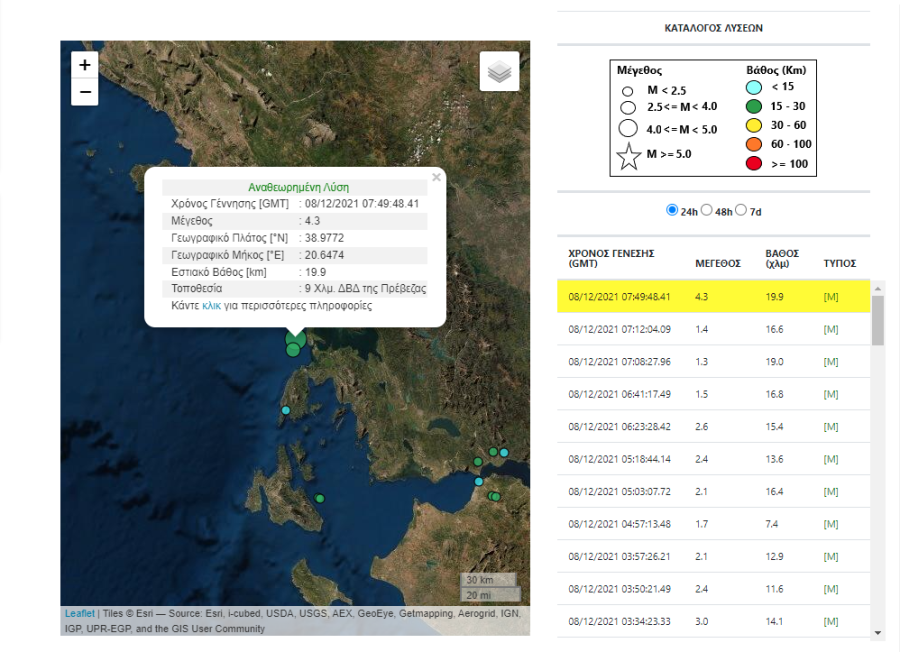
Task: Select the 24h time range
Action: click(x=672, y=210)
